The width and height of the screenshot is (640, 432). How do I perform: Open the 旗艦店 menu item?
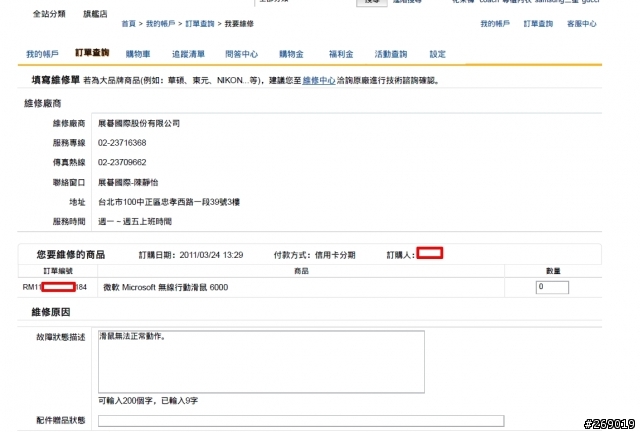95,14
